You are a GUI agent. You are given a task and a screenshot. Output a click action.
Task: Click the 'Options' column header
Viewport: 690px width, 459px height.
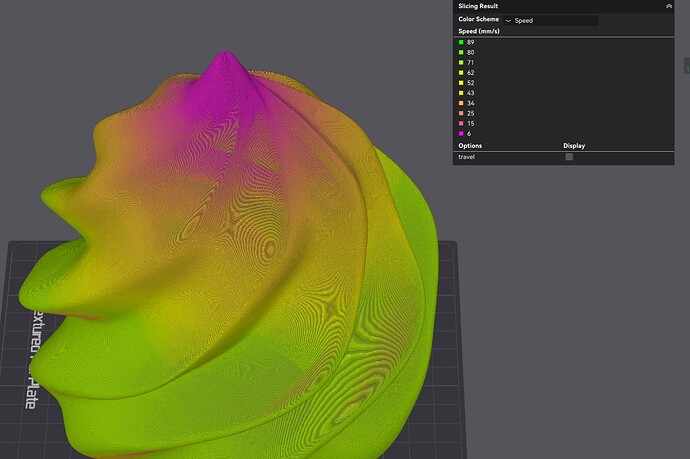tap(470, 146)
